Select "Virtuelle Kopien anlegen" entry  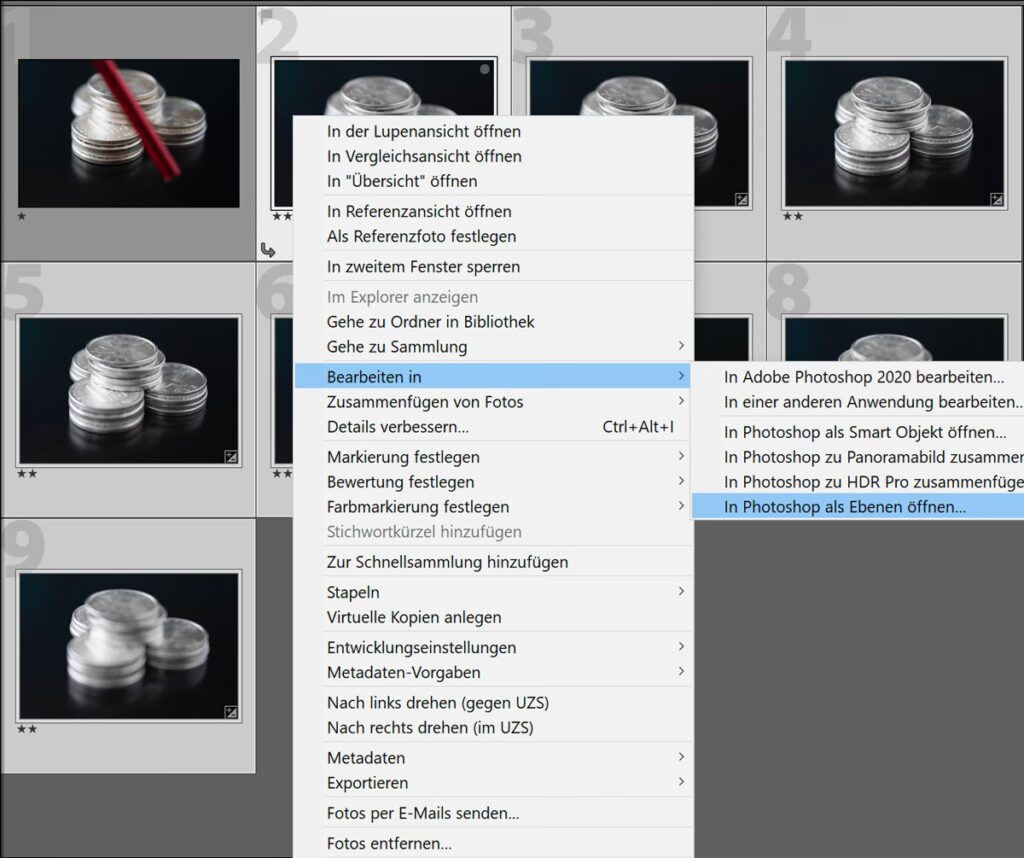(414, 617)
